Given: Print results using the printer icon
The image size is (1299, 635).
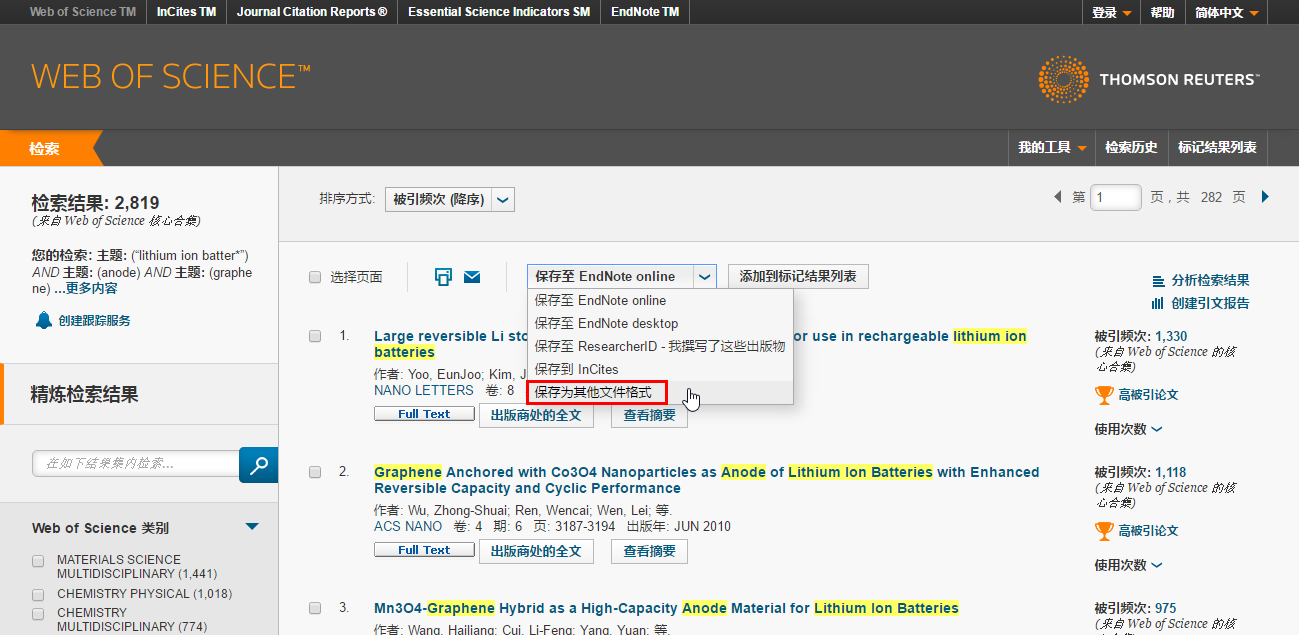Looking at the screenshot, I should pyautogui.click(x=443, y=277).
